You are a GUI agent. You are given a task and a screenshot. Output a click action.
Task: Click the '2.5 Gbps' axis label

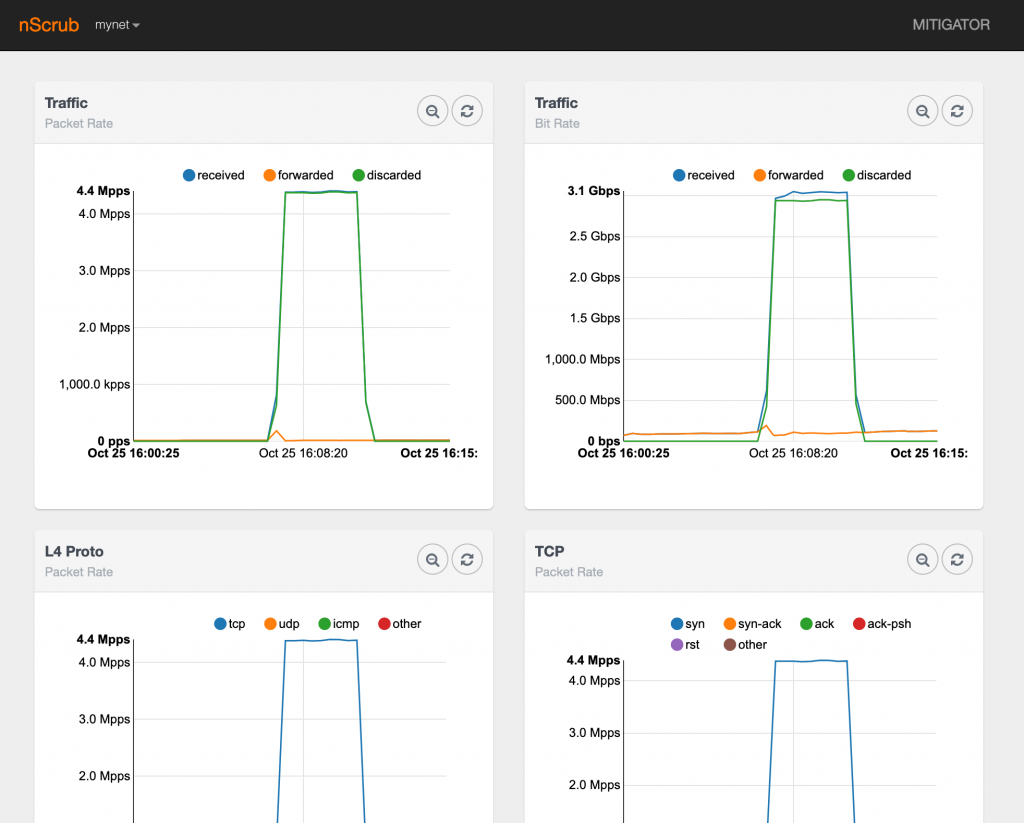pos(594,236)
